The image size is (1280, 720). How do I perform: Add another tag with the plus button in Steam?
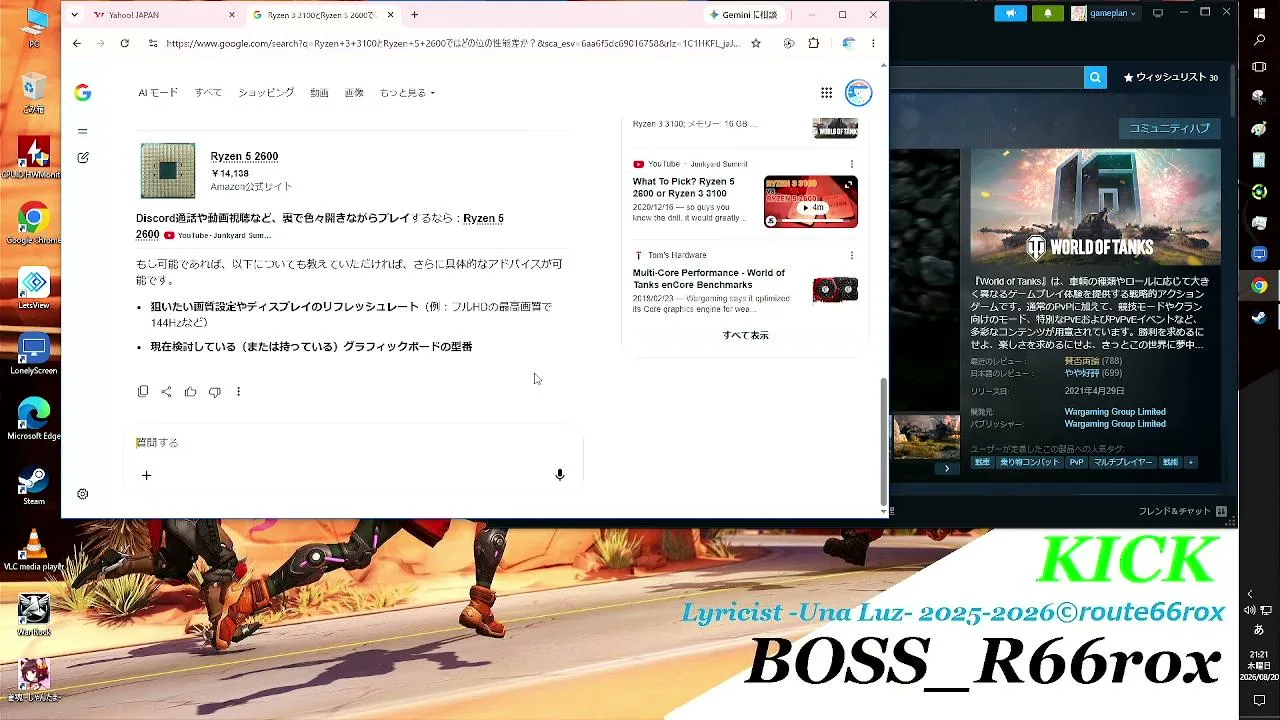point(1190,462)
